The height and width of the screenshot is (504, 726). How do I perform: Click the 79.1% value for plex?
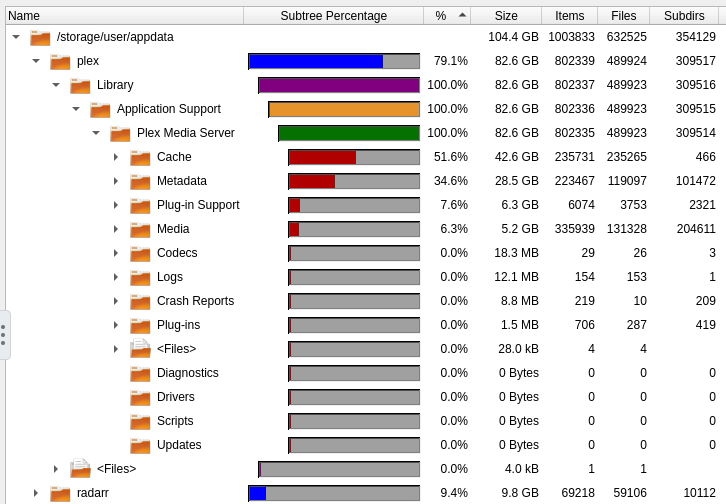point(451,61)
